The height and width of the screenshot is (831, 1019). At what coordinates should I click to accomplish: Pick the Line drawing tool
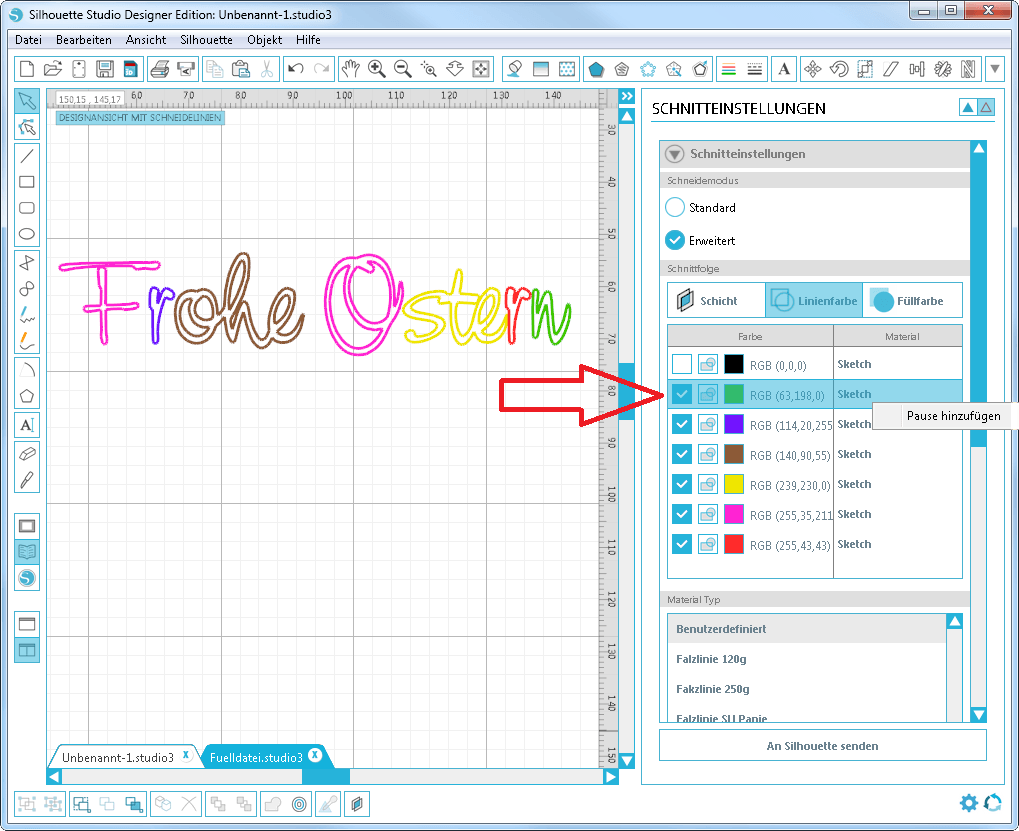(x=27, y=155)
